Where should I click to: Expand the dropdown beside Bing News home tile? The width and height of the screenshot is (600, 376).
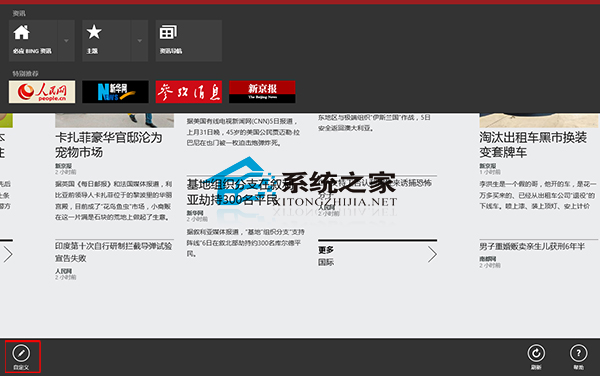click(66, 41)
